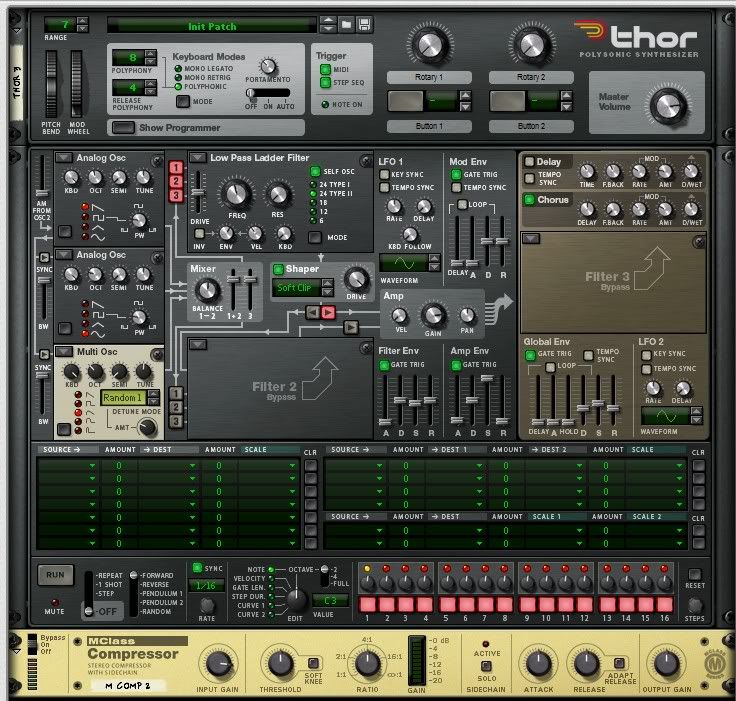Image resolution: width=736 pixels, height=701 pixels.
Task: Adjust the Amp GAIN knob
Action: pyautogui.click(x=433, y=315)
